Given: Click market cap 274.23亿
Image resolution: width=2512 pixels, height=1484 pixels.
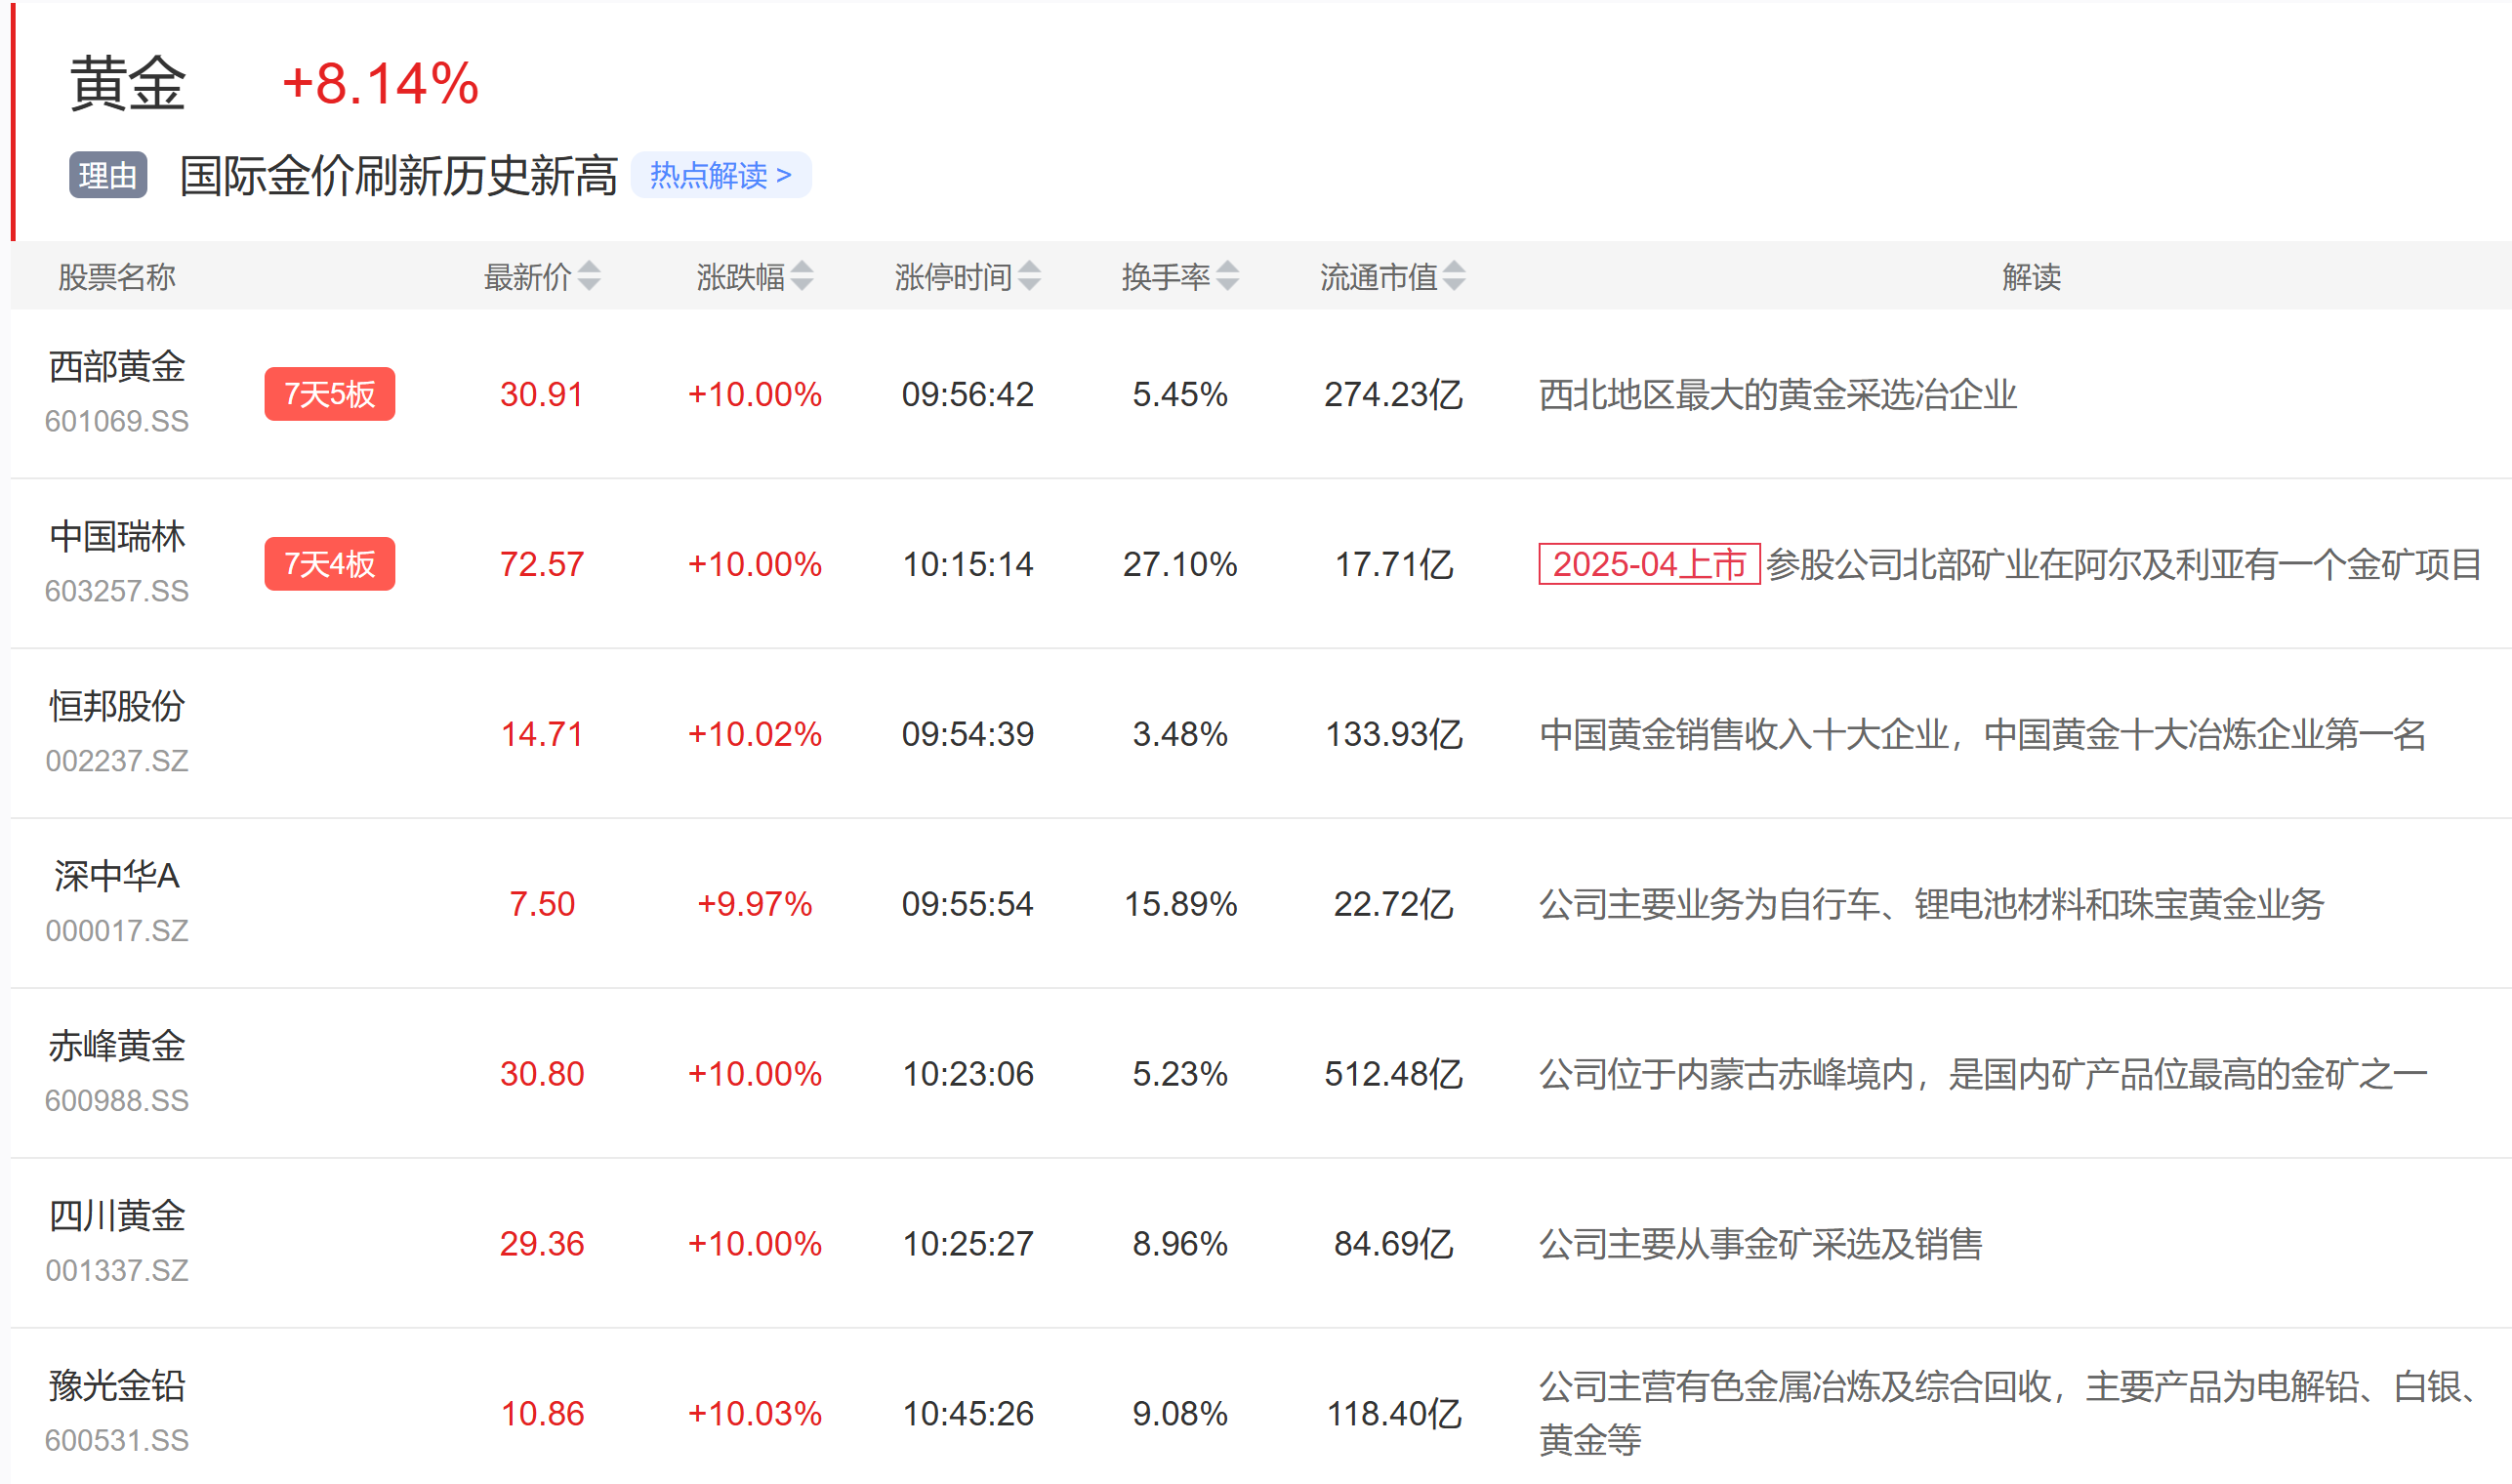Looking at the screenshot, I should click(1393, 395).
